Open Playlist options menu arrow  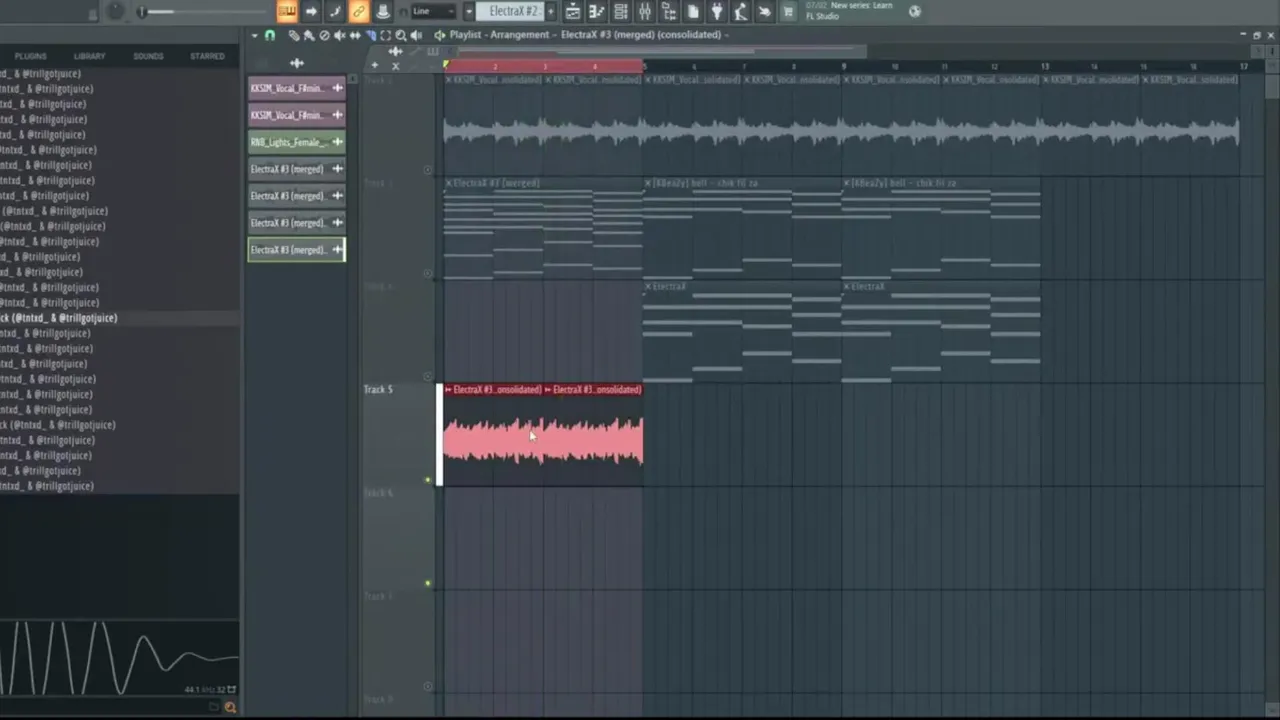254,35
